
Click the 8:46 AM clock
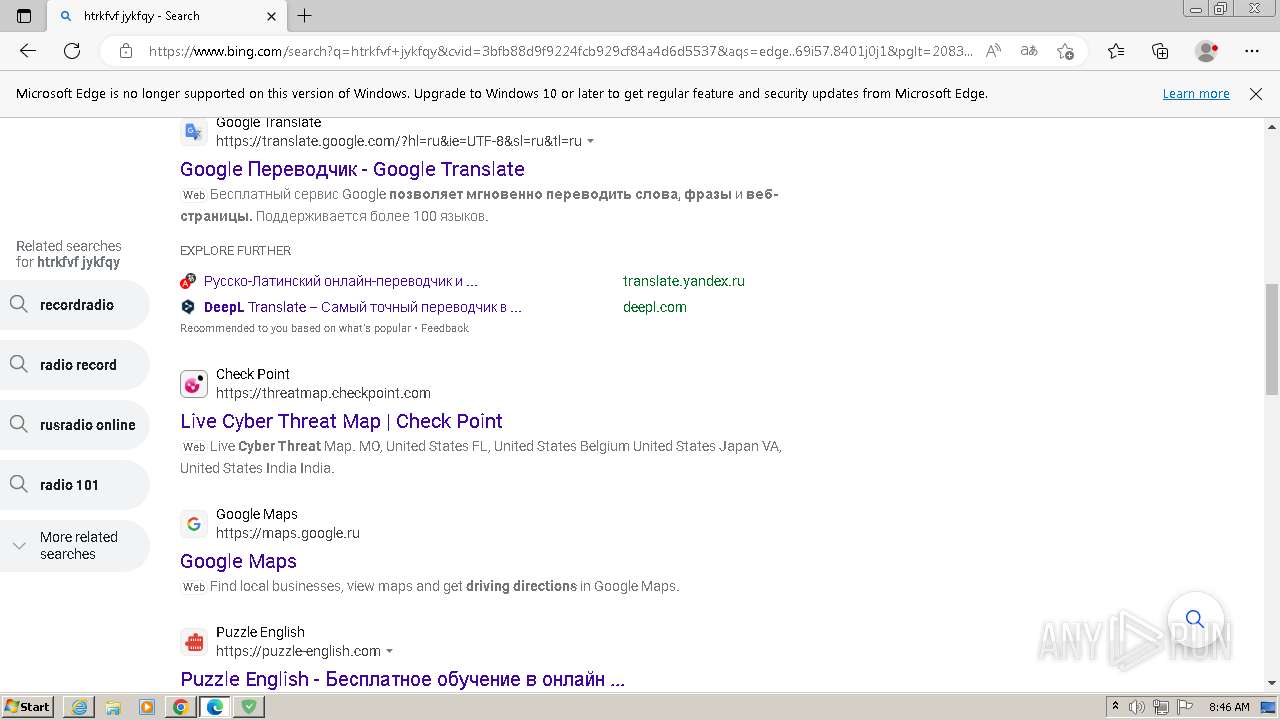click(x=1229, y=707)
